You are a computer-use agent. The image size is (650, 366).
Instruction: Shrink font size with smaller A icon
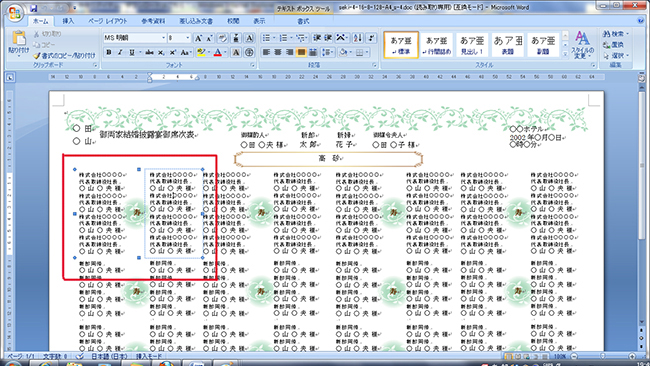[210, 38]
